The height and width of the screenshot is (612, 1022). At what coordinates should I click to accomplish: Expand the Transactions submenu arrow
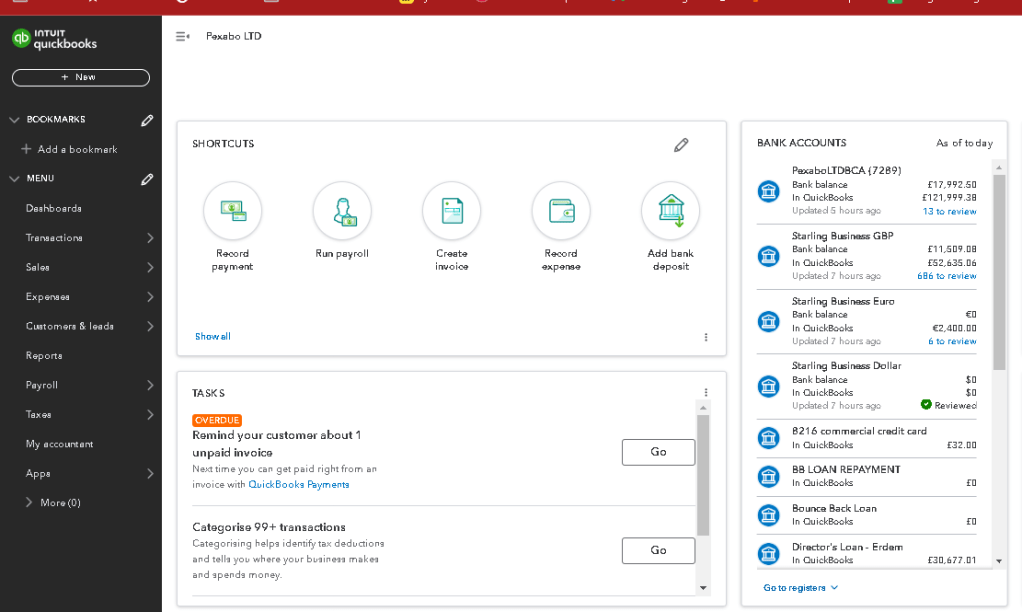150,238
